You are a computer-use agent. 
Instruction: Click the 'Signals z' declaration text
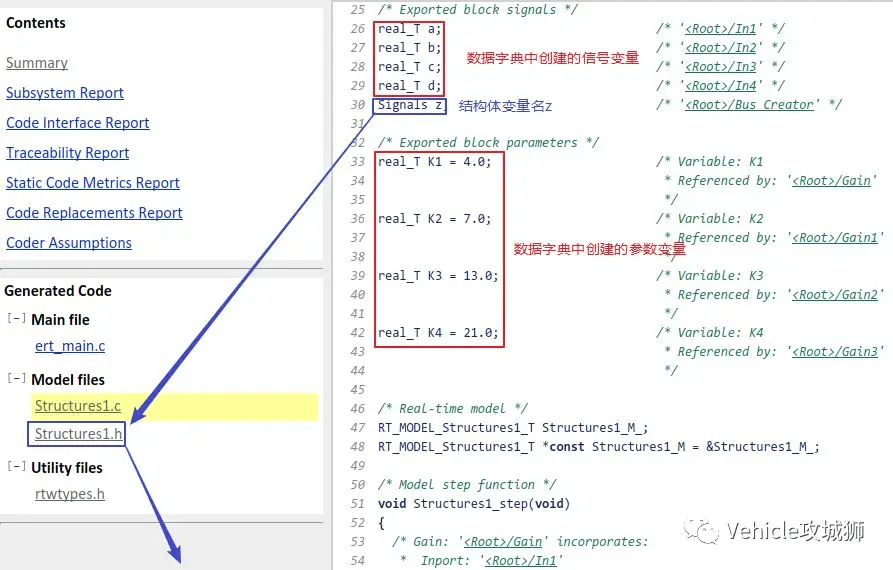[409, 105]
